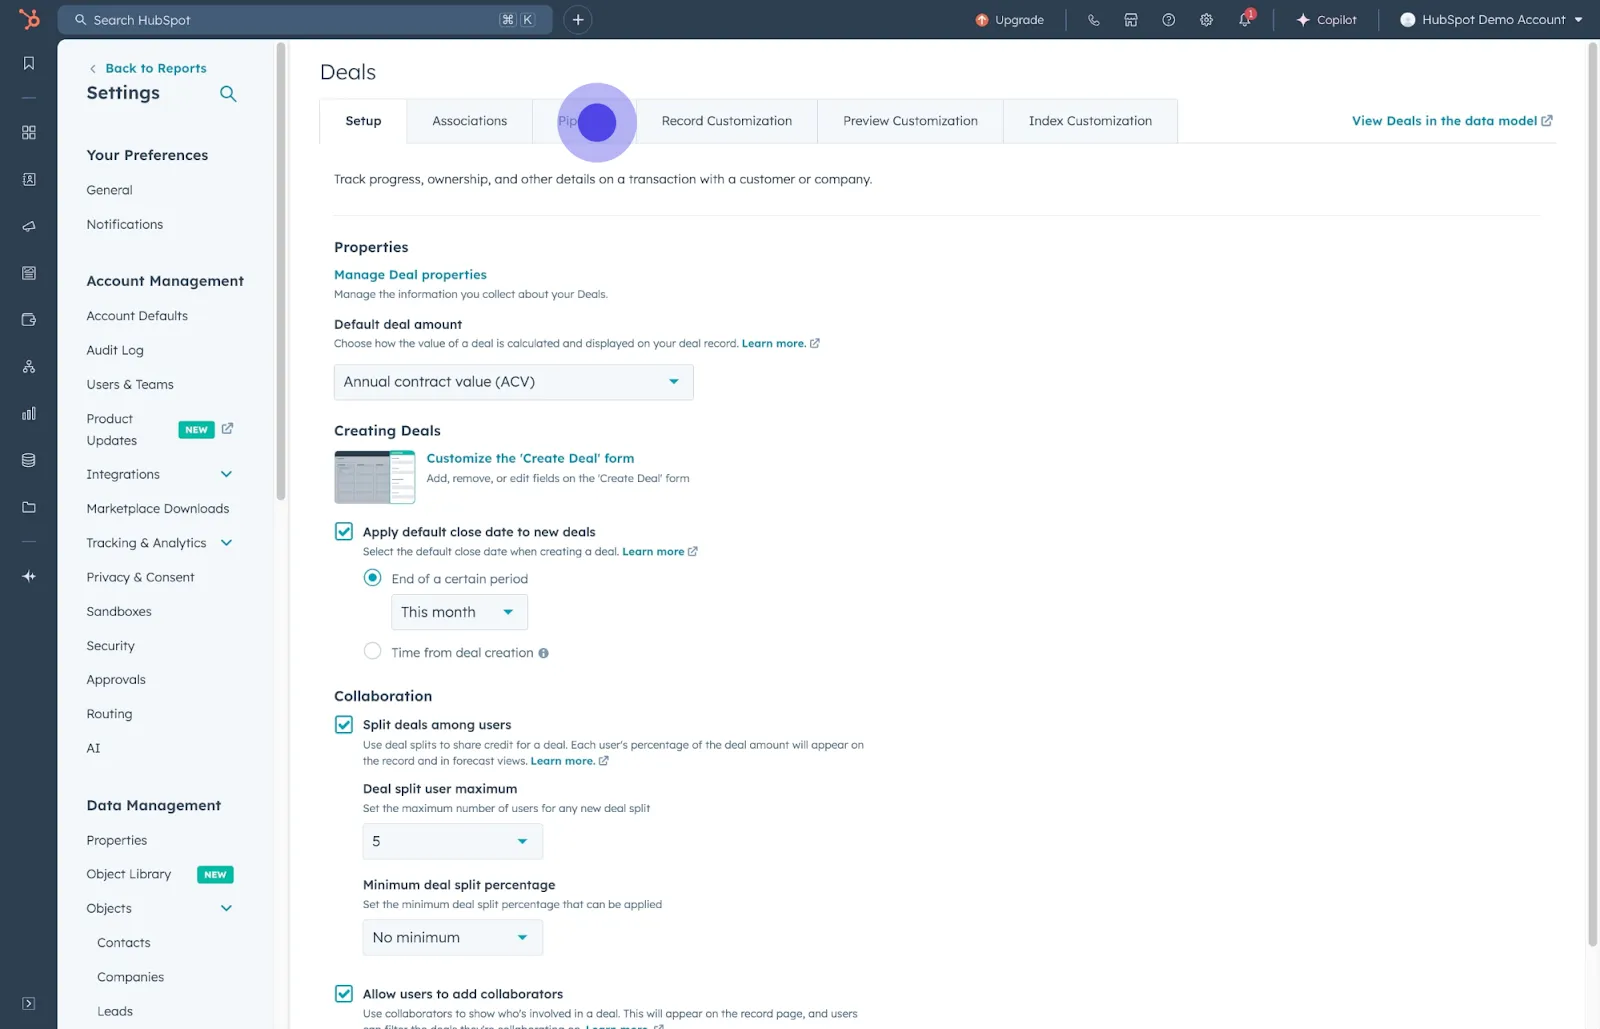Click the settings search magnifier icon
Image resolution: width=1600 pixels, height=1029 pixels.
coord(228,94)
